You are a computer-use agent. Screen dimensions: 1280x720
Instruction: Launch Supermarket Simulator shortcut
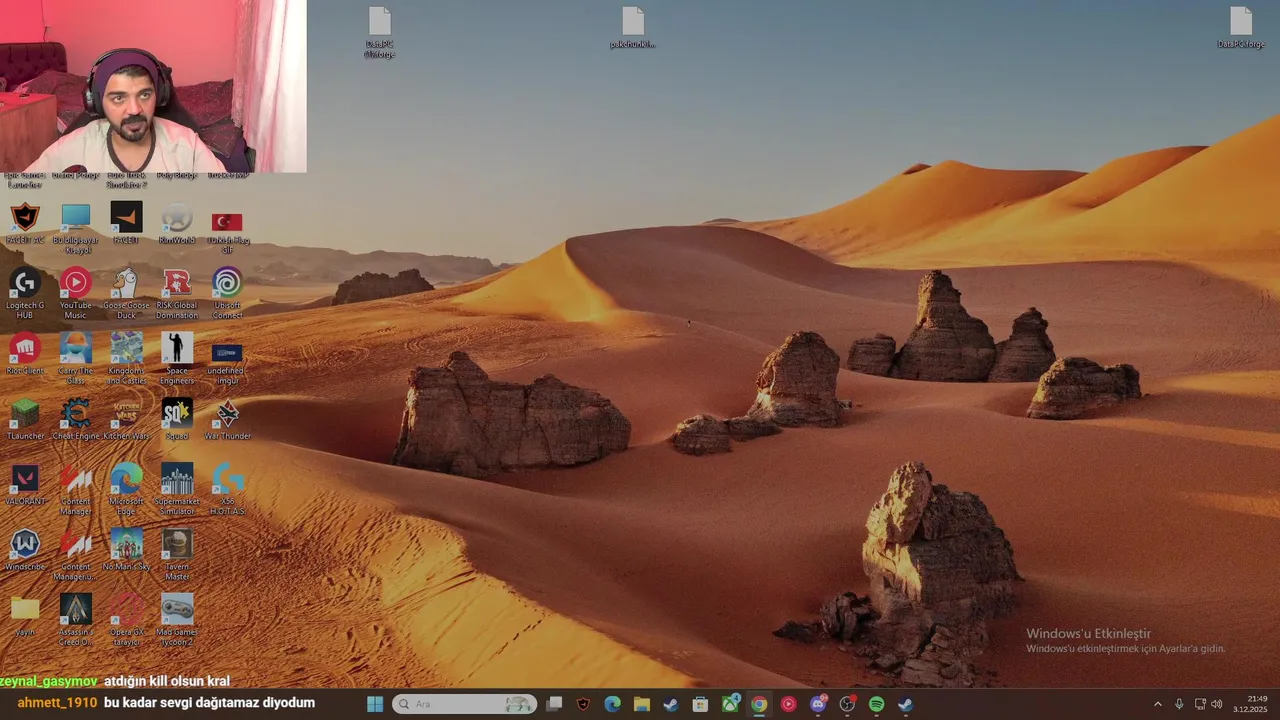[x=177, y=489]
